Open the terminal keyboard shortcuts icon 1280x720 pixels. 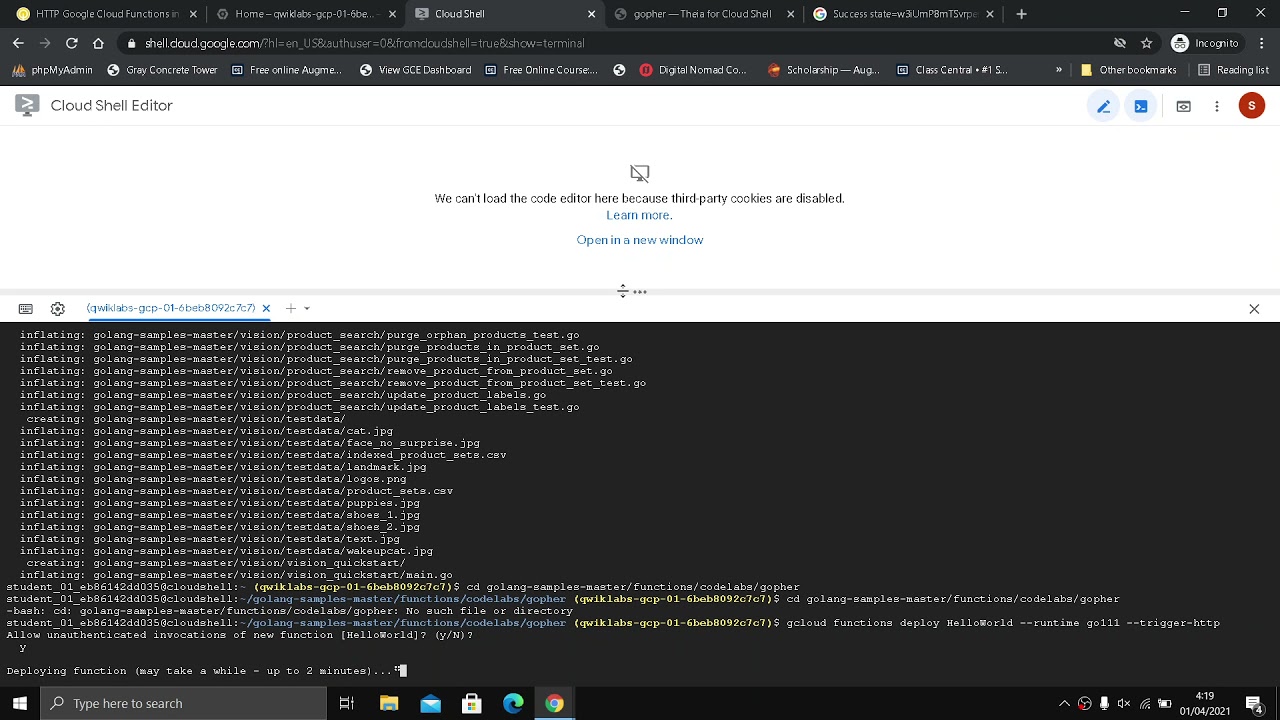pyautogui.click(x=26, y=309)
